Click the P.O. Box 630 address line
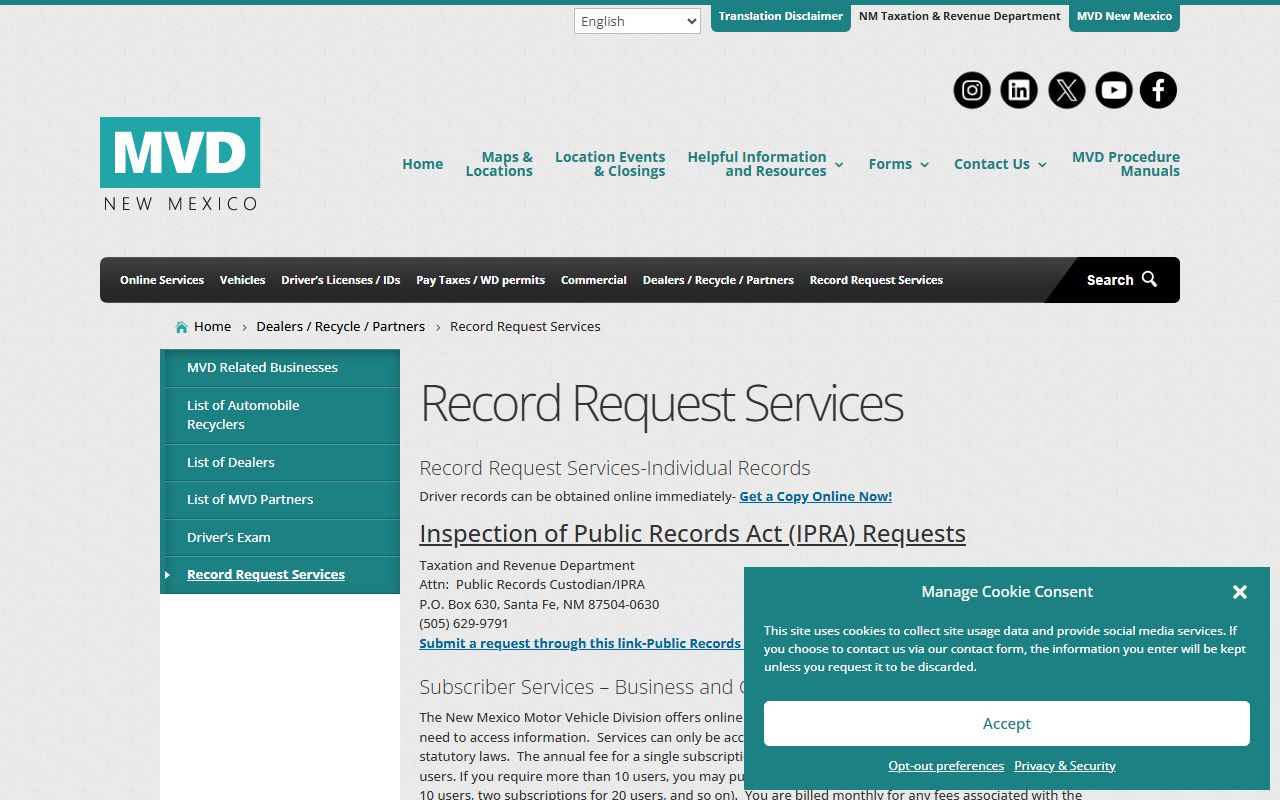Viewport: 1280px width, 800px height. pos(540,605)
